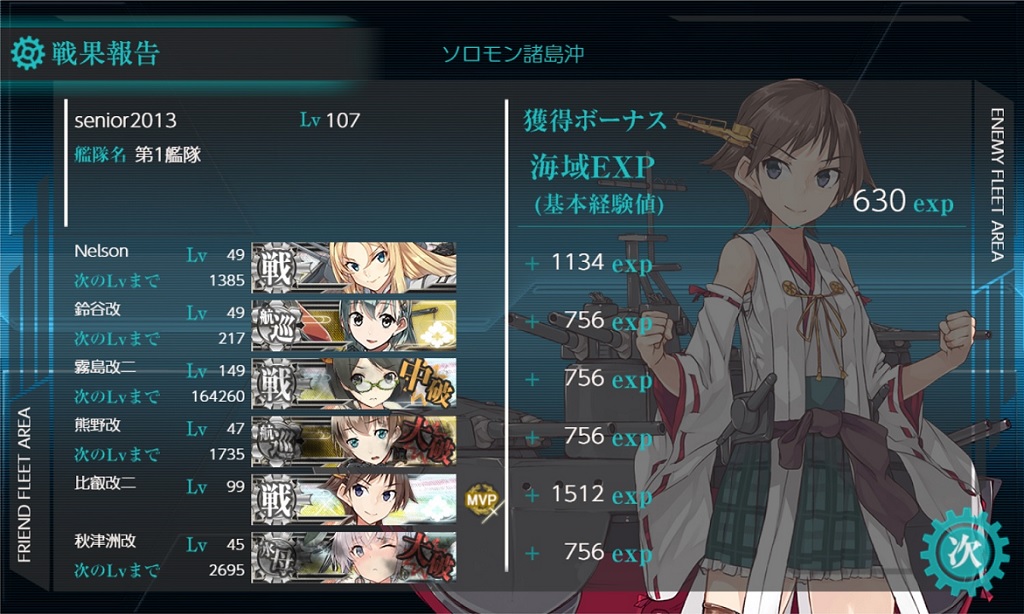This screenshot has height=614, width=1024.
Task: Open the ENEMY FLEET AREA side tab
Action: point(997,185)
